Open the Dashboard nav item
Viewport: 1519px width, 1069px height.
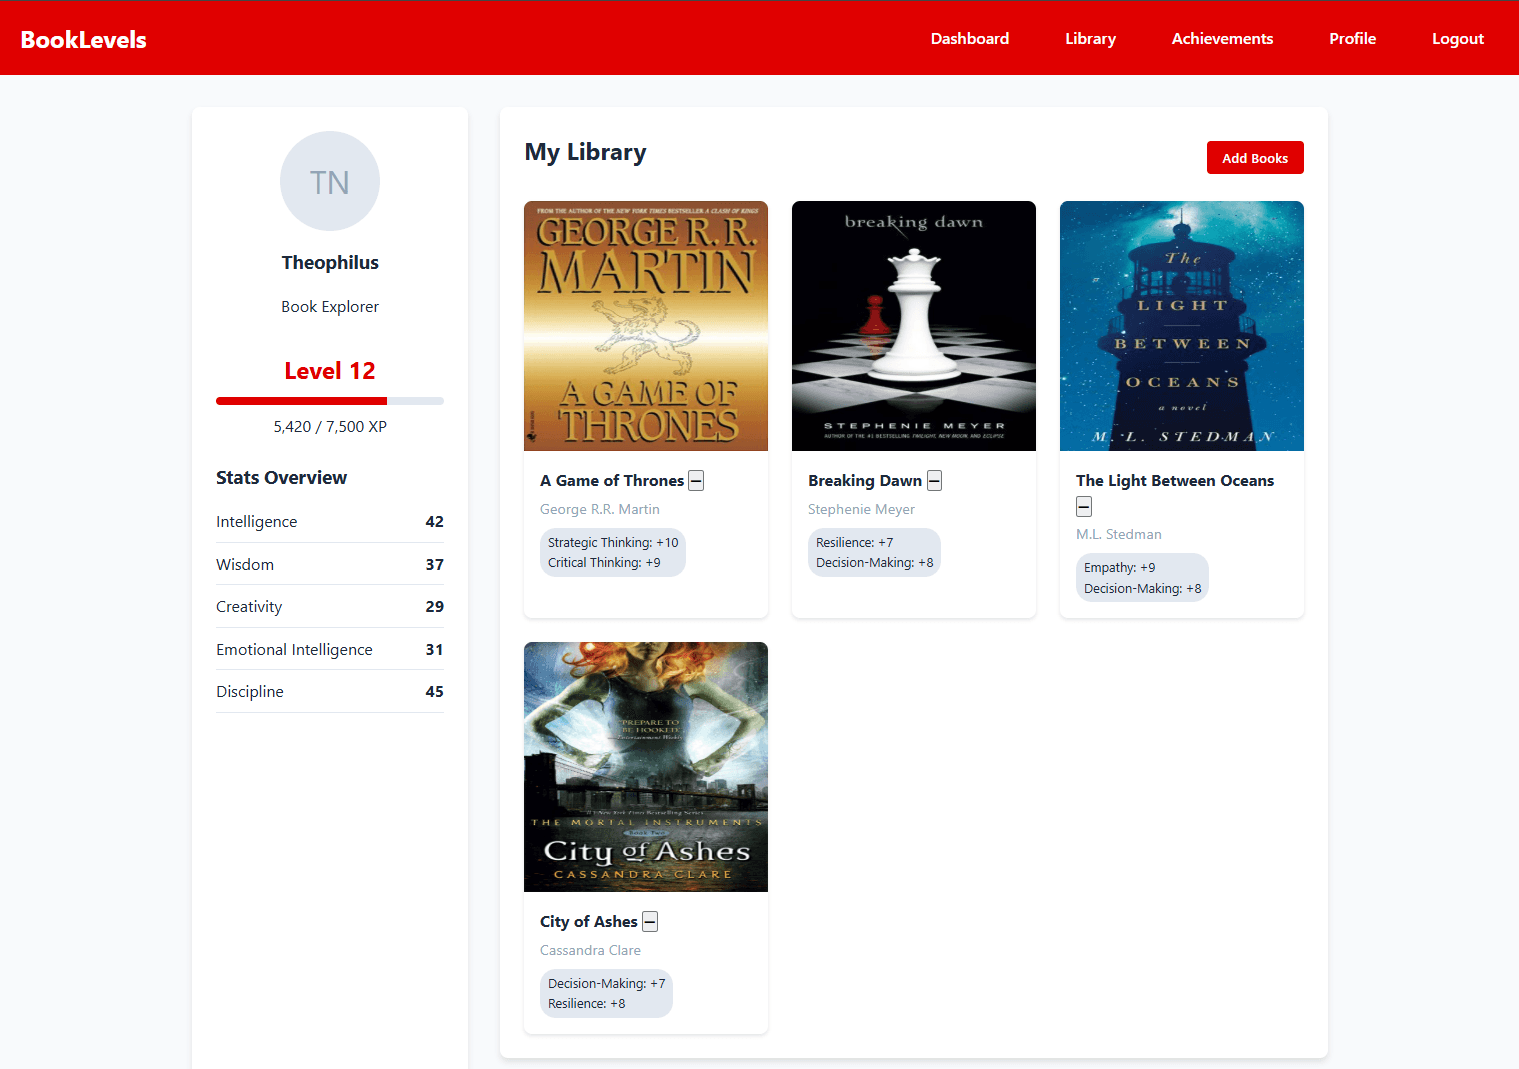(970, 39)
